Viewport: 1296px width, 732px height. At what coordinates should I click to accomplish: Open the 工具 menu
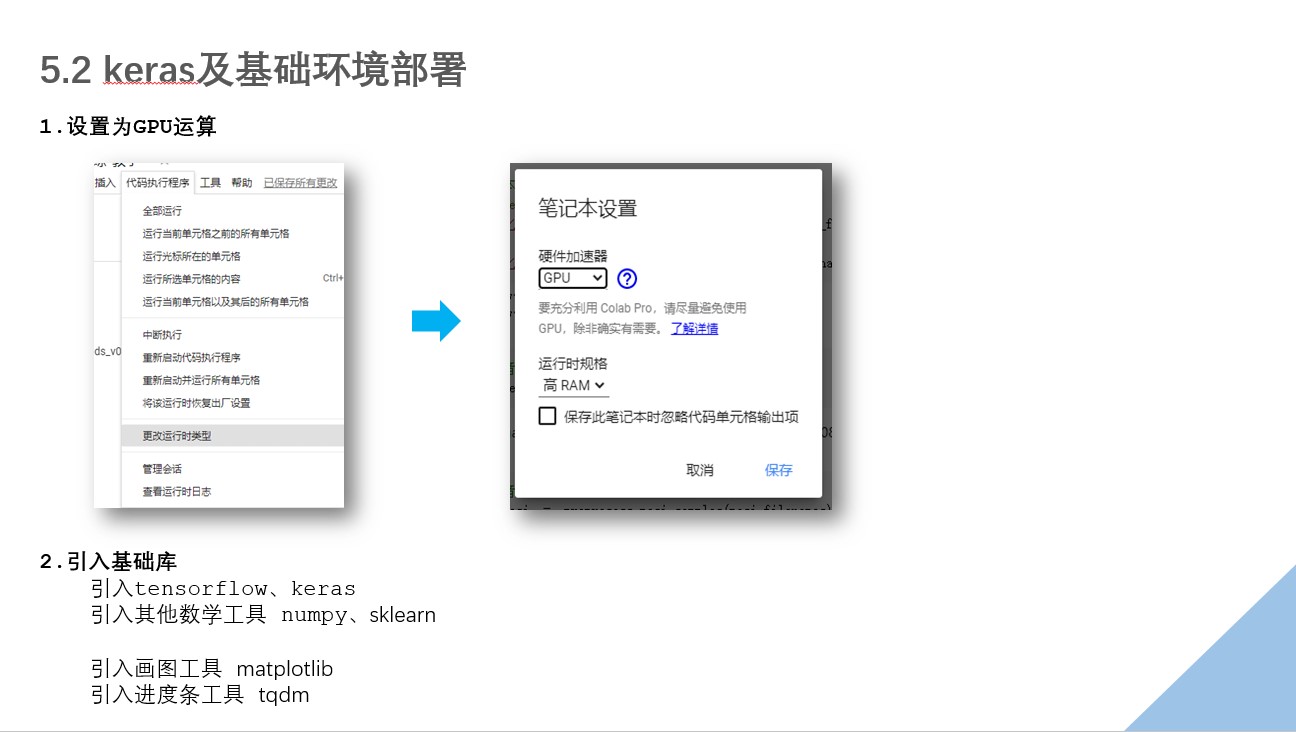point(210,183)
